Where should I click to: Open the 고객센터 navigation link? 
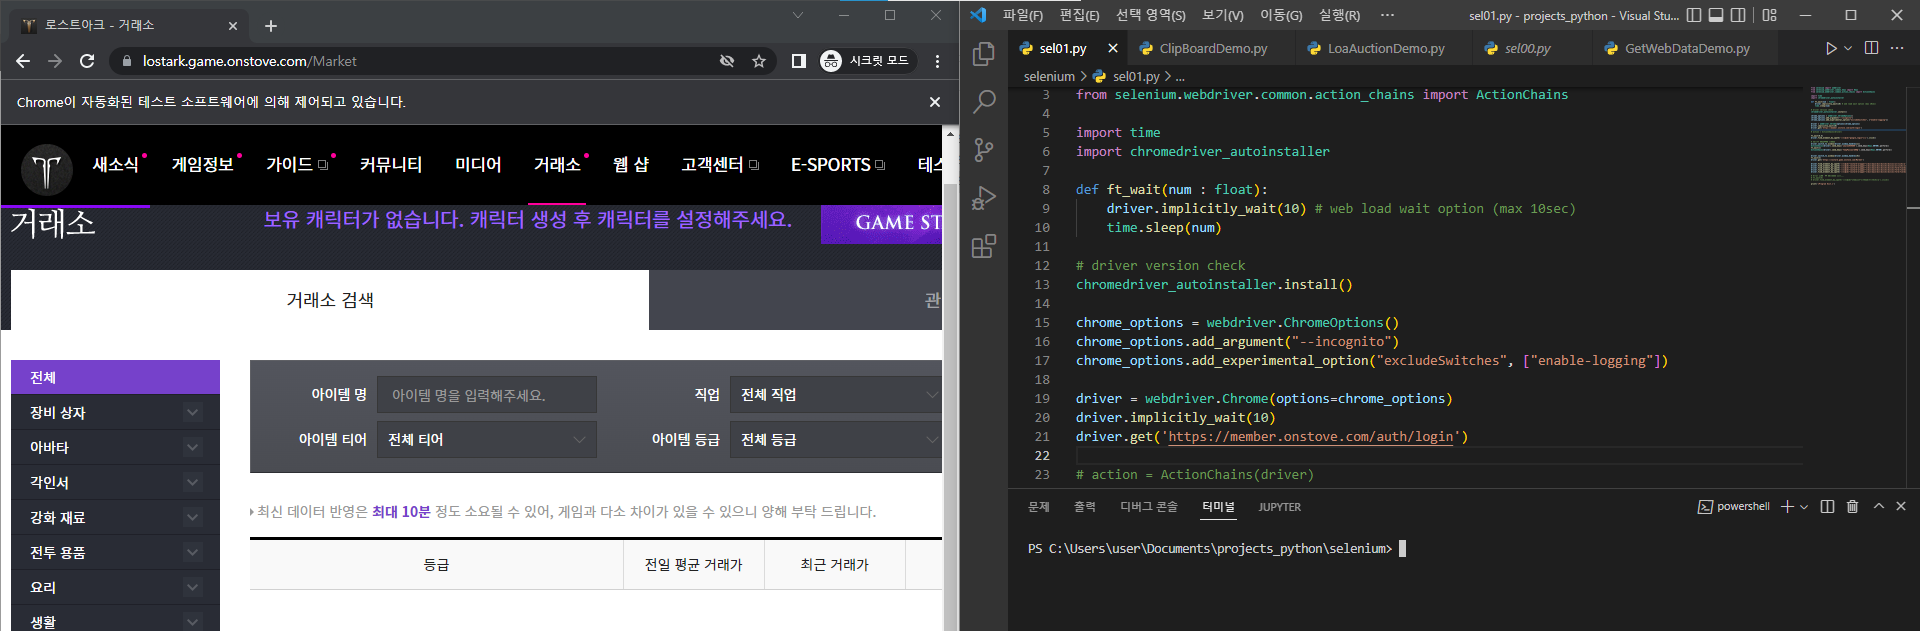coord(720,165)
